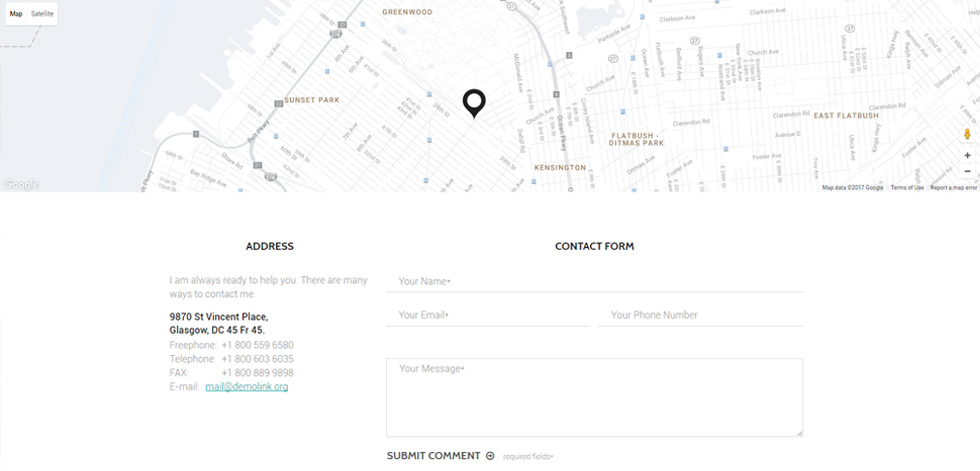Switch map to Satellite view
Viewport: 980px width, 471px height.
(42, 14)
